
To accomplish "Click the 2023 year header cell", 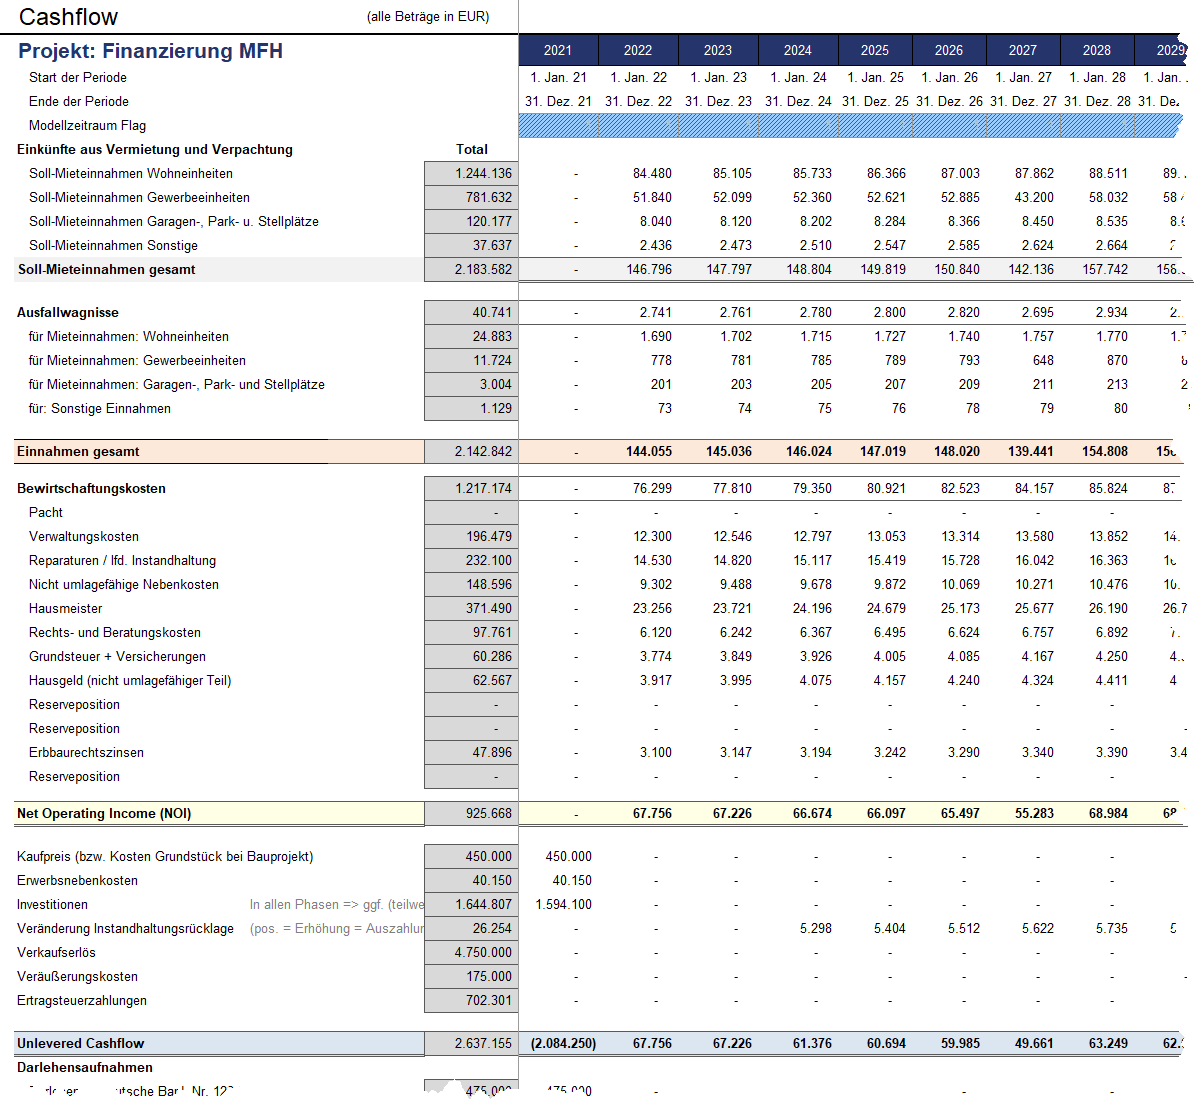I will pyautogui.click(x=718, y=50).
